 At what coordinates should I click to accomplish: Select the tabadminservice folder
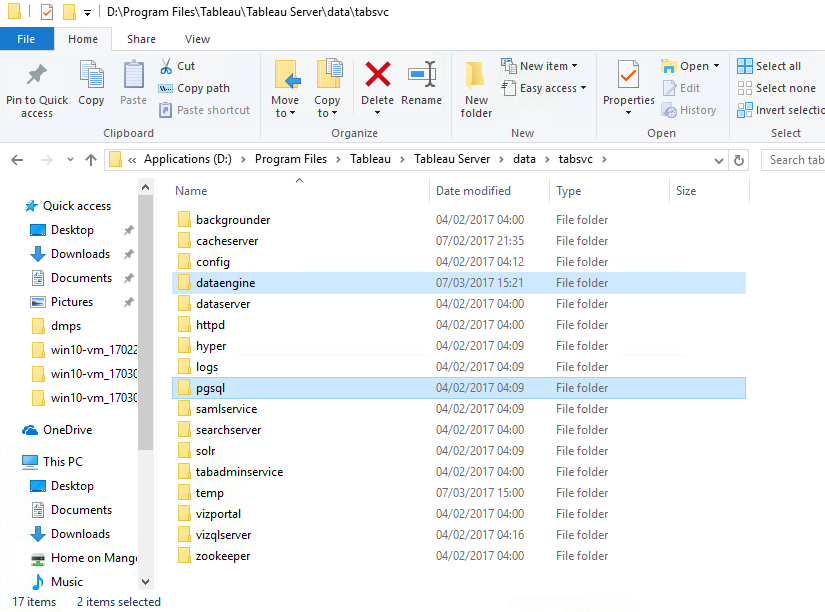point(459,472)
